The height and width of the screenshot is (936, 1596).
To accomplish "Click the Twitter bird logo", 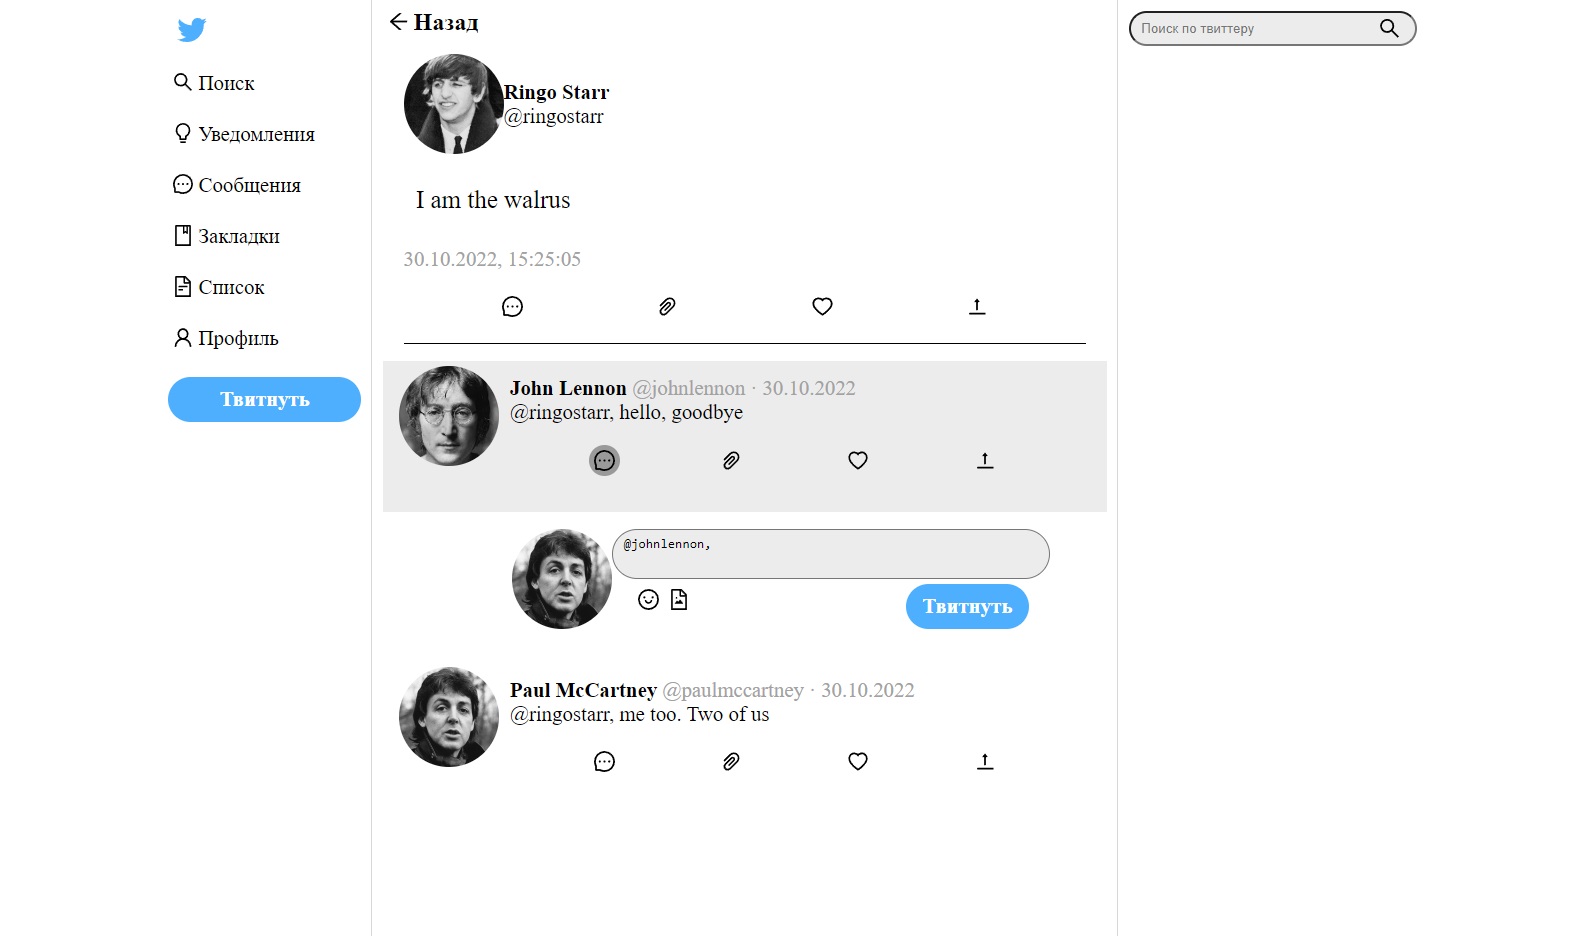I will click(x=190, y=30).
